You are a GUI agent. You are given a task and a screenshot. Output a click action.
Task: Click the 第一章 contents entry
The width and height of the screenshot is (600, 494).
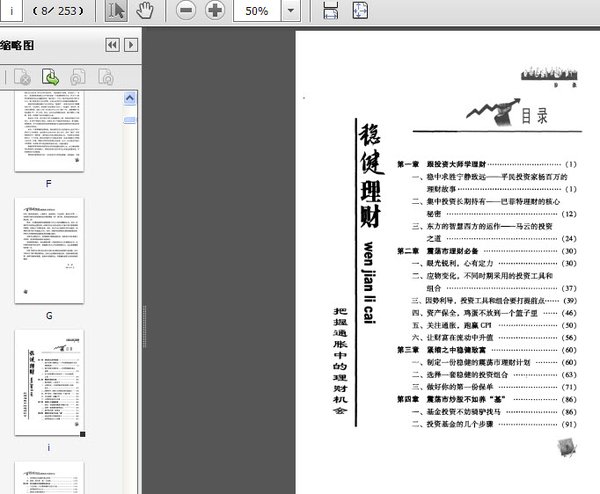tap(486, 165)
